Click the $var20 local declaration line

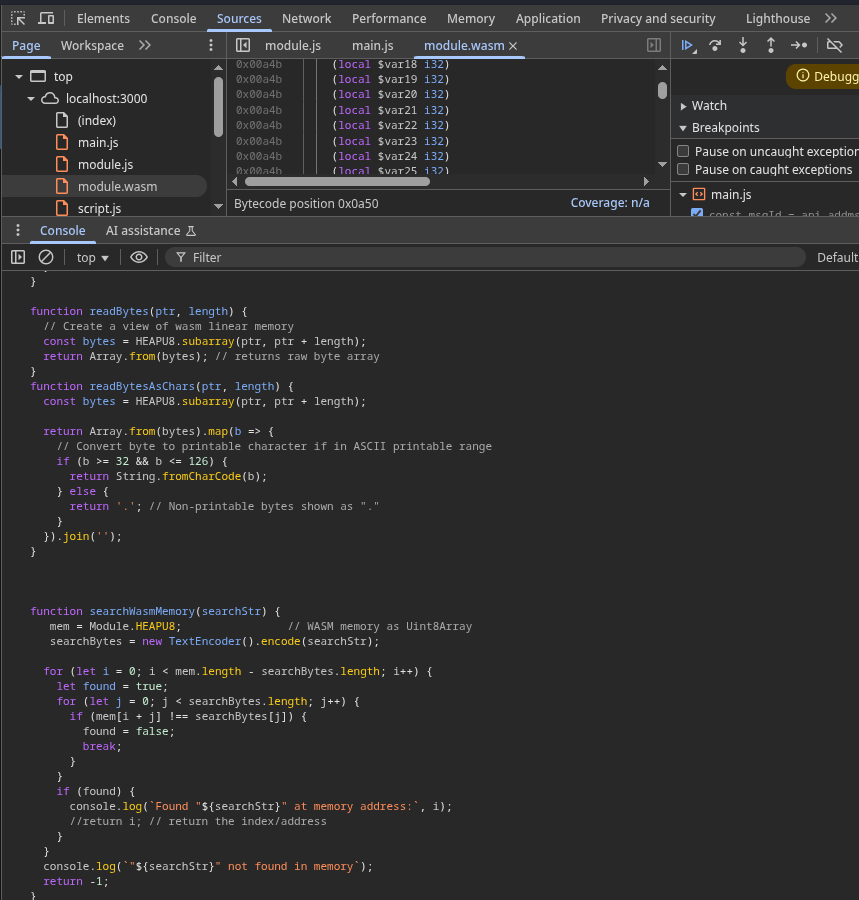[390, 94]
